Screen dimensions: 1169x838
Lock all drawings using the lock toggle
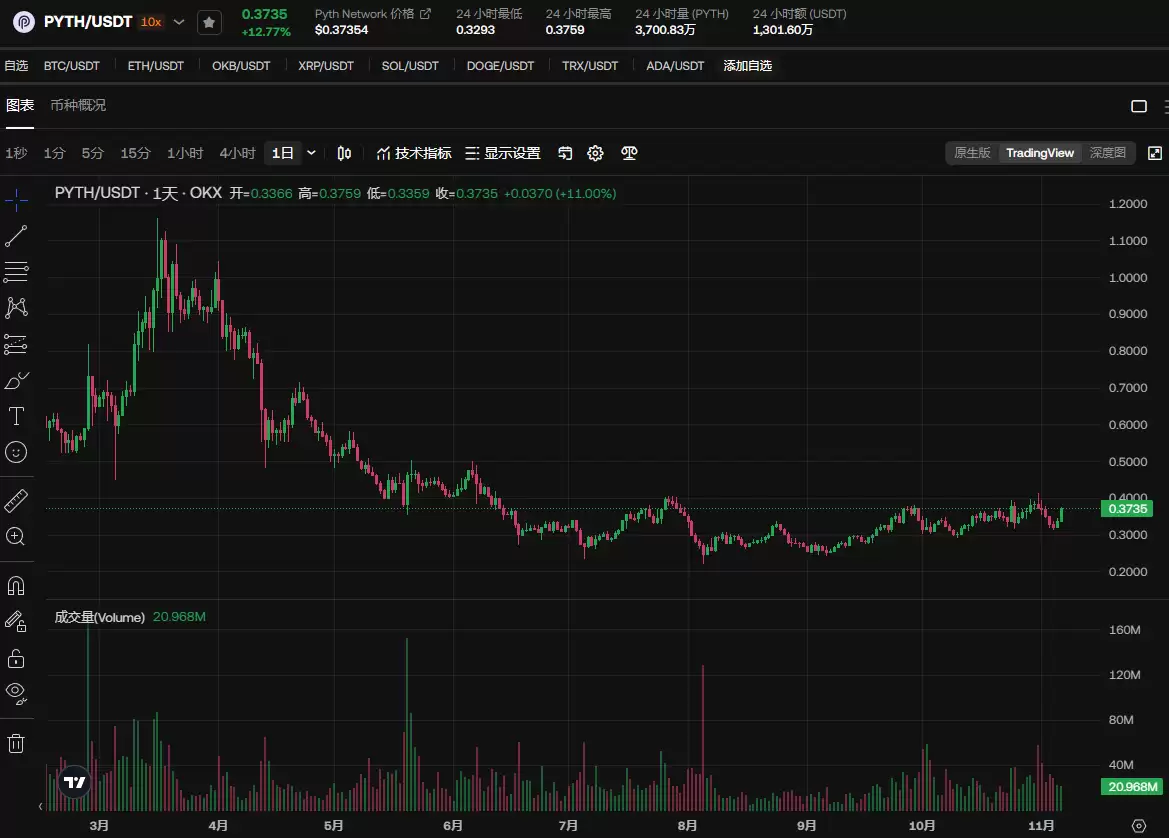pyautogui.click(x=16, y=658)
